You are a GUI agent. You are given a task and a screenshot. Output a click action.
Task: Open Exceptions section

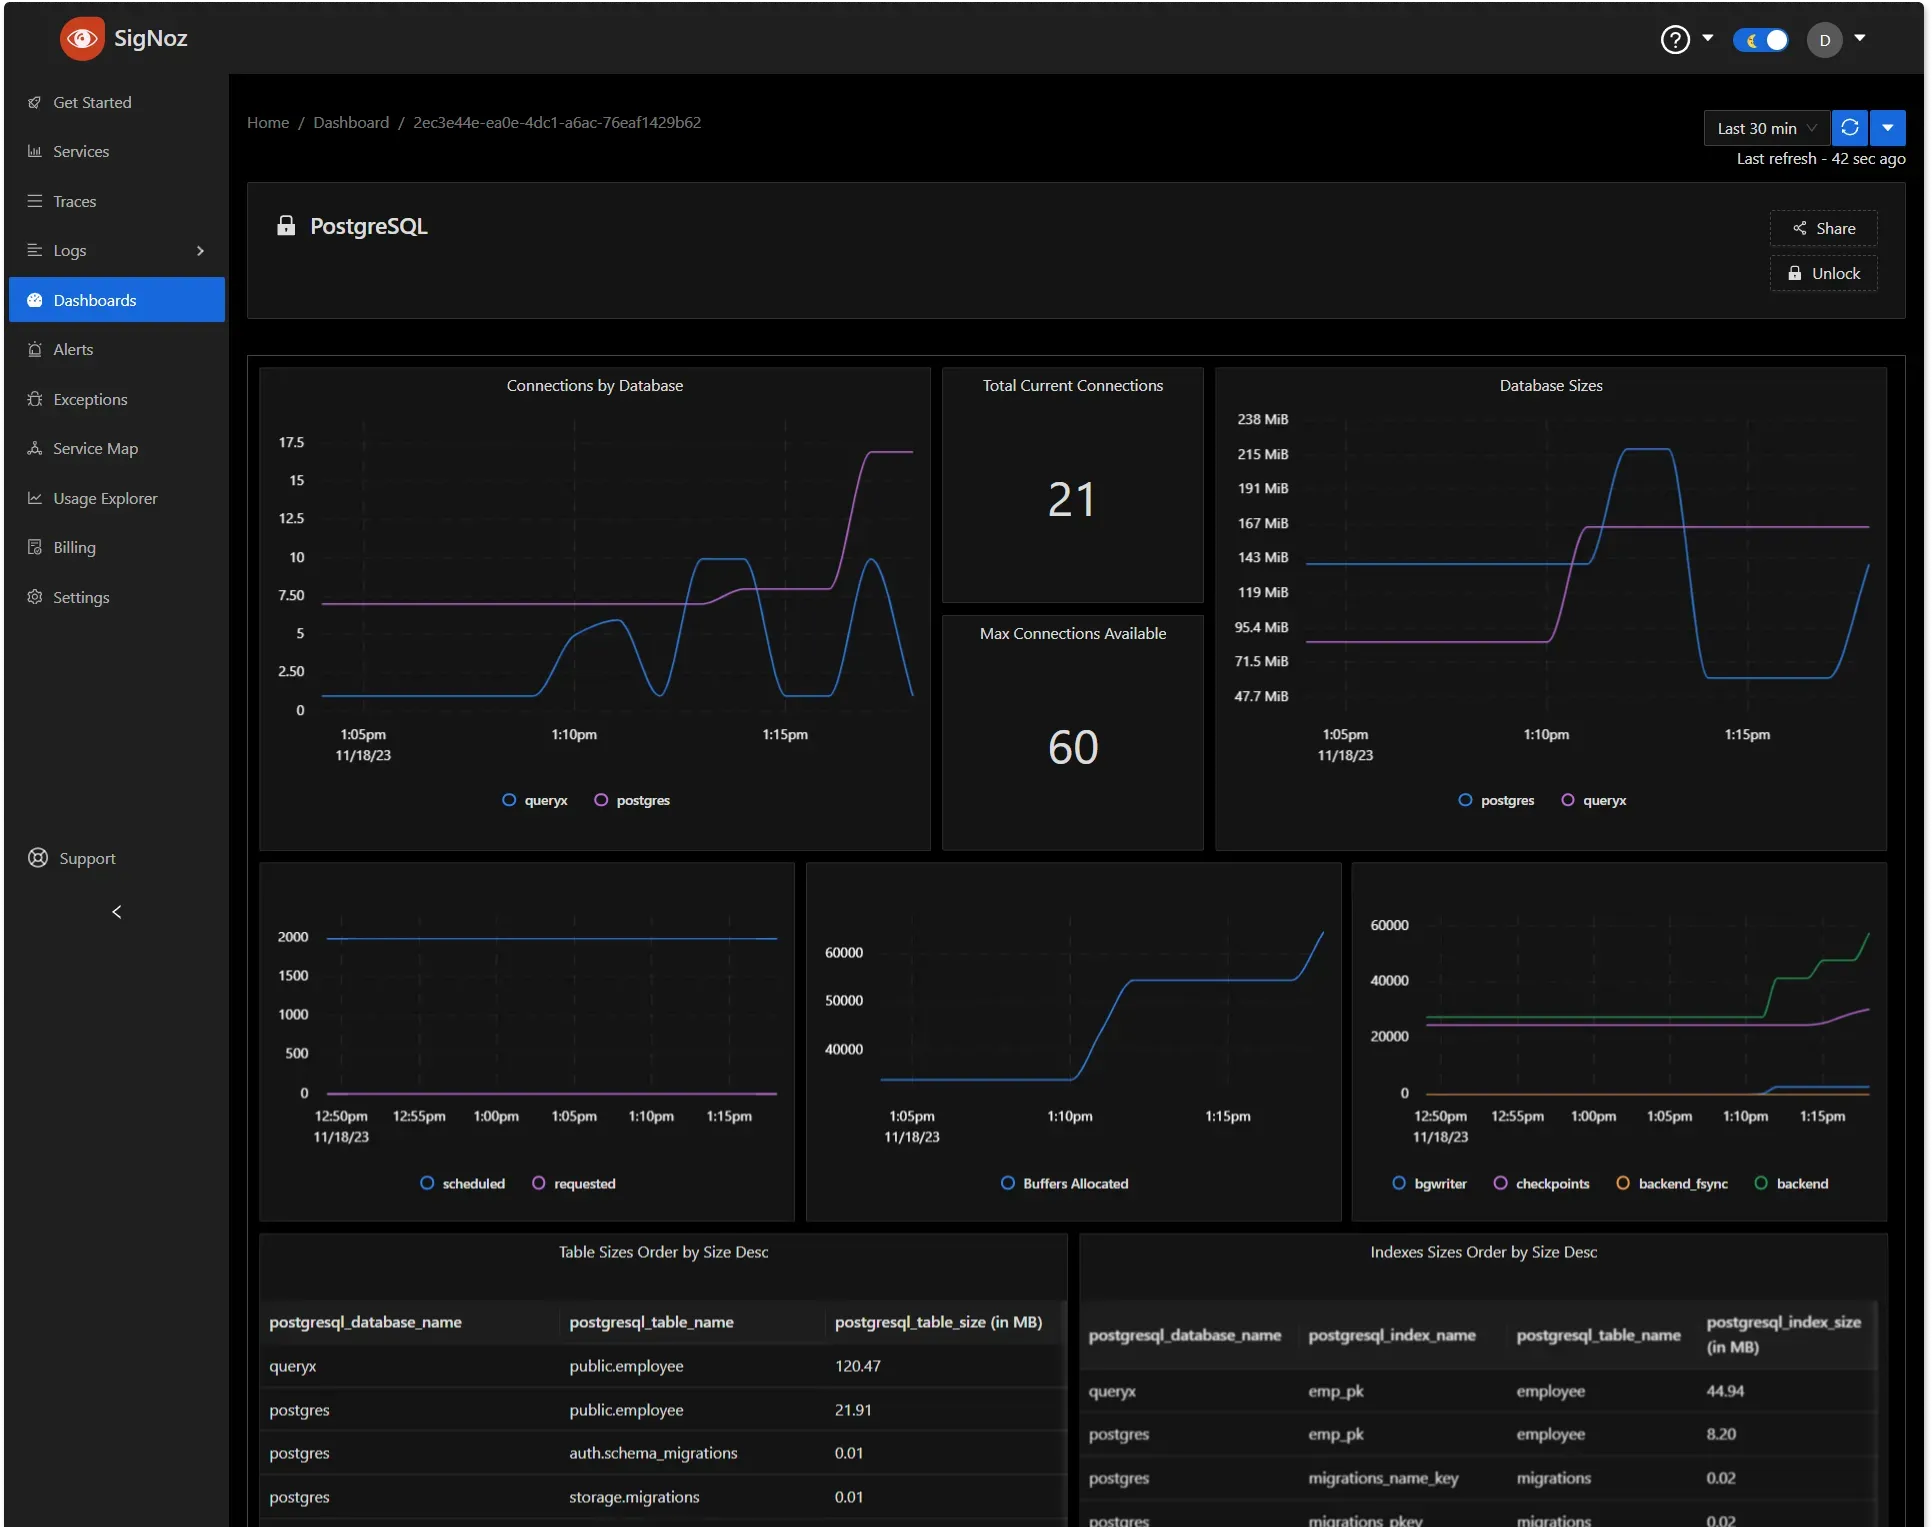tap(91, 398)
